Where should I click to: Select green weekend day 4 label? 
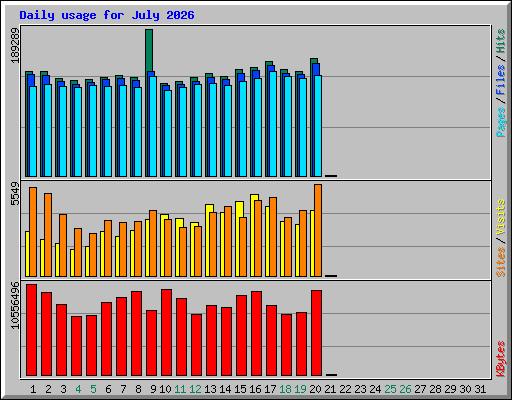tap(78, 389)
